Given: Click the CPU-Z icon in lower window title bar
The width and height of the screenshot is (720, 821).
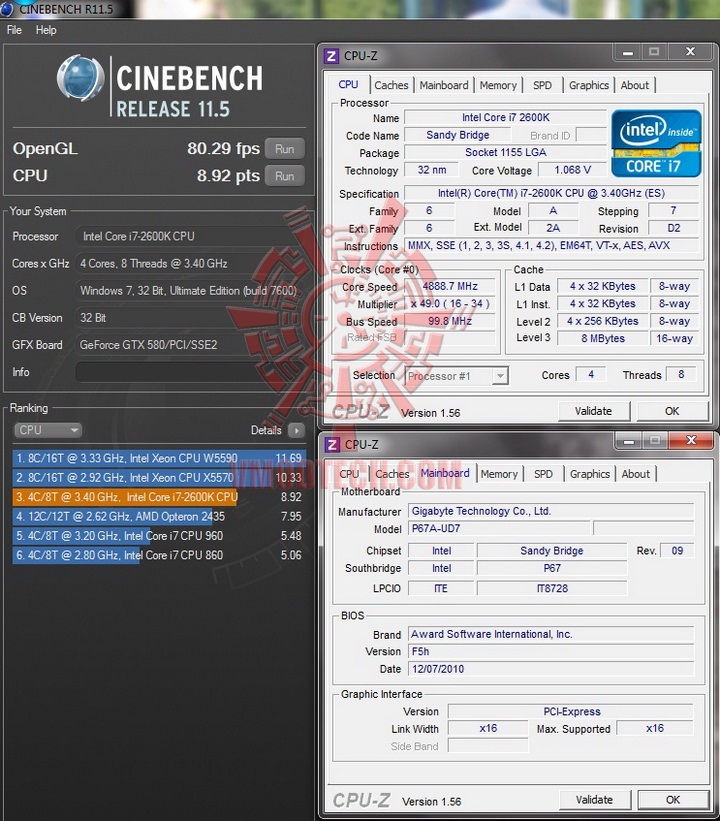Looking at the screenshot, I should coord(332,445).
